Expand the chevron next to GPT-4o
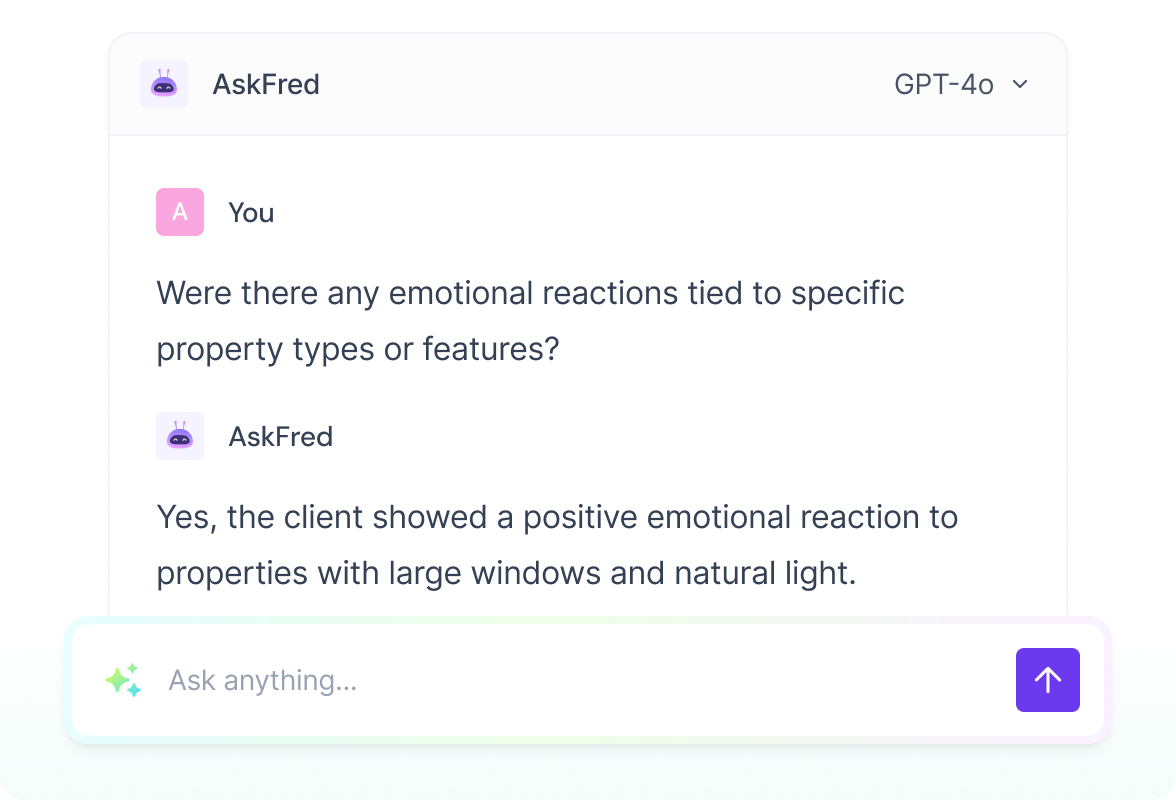This screenshot has height=800, width=1176. click(x=1020, y=85)
